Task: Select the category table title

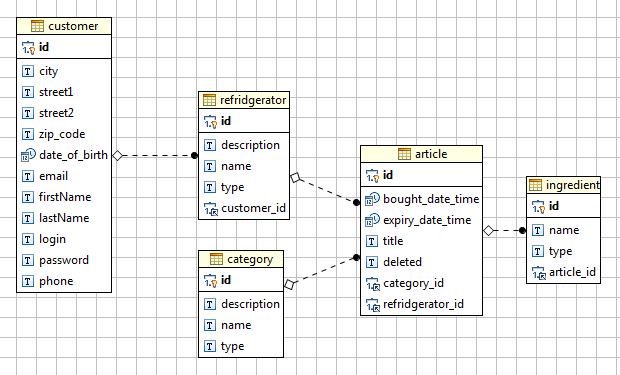Action: [x=250, y=259]
